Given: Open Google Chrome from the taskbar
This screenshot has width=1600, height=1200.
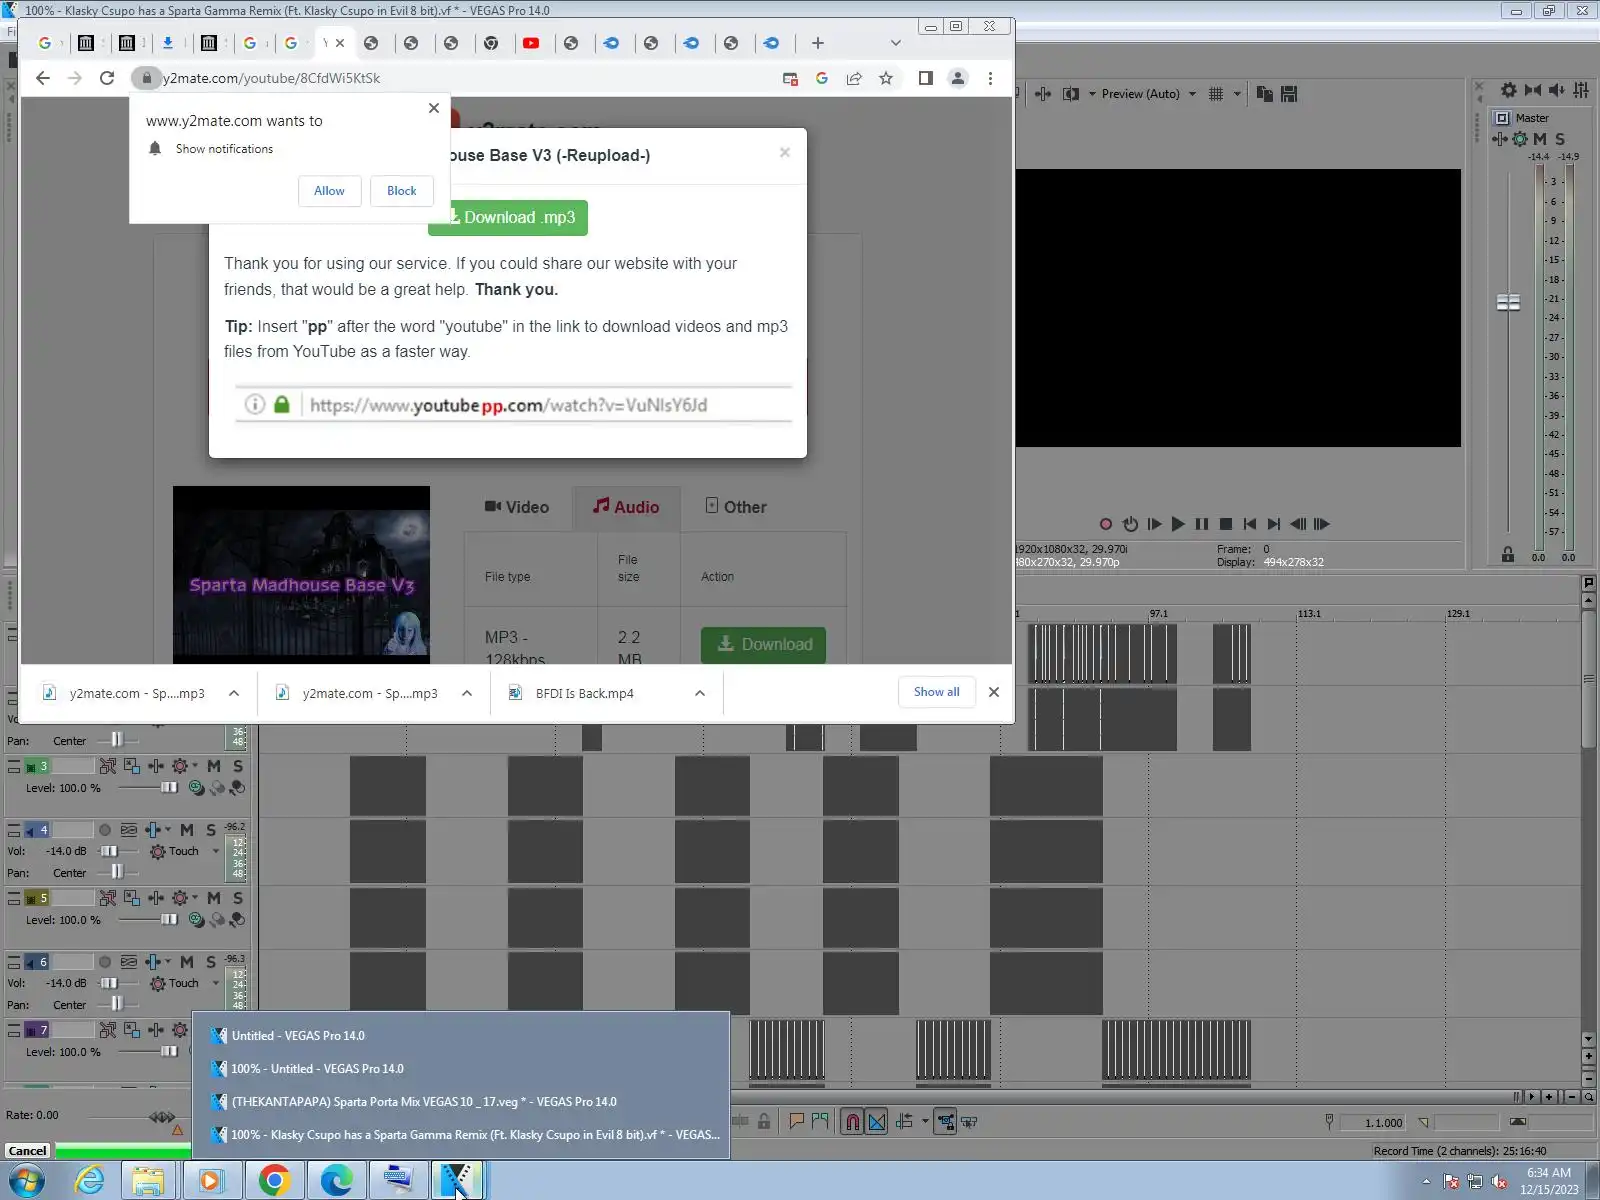Looking at the screenshot, I should click(274, 1181).
